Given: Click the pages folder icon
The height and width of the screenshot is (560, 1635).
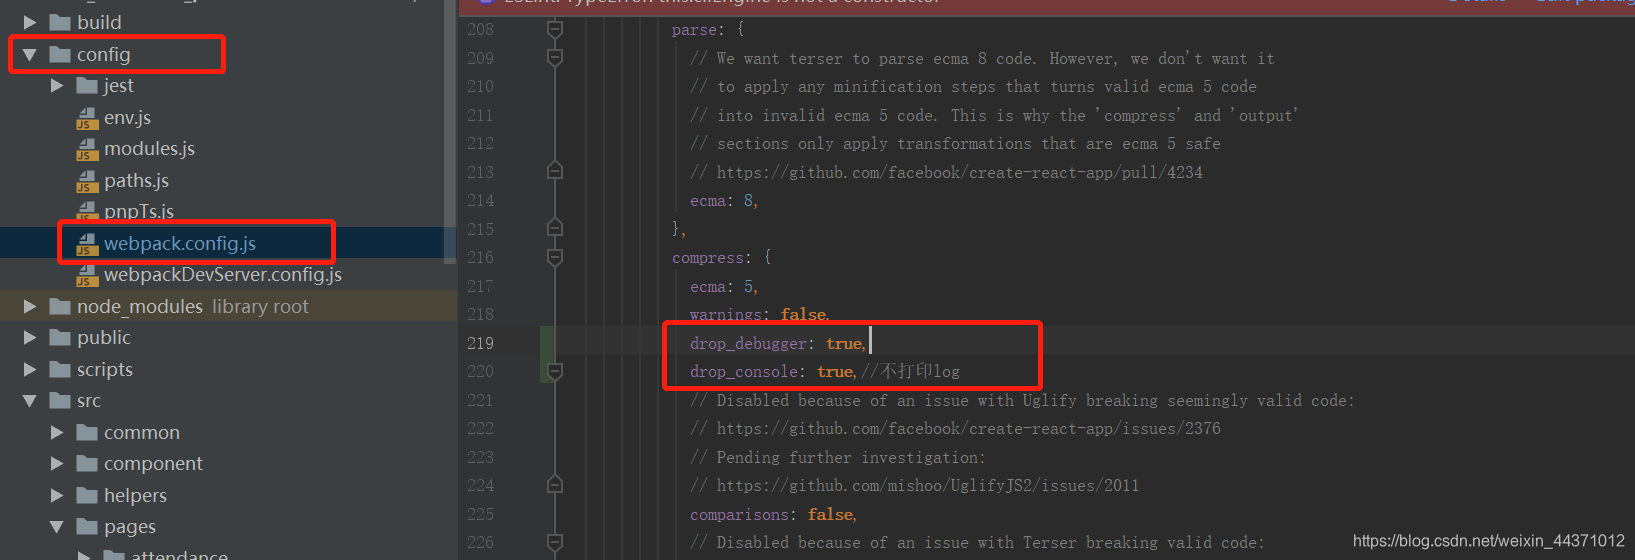Looking at the screenshot, I should pyautogui.click(x=87, y=527).
